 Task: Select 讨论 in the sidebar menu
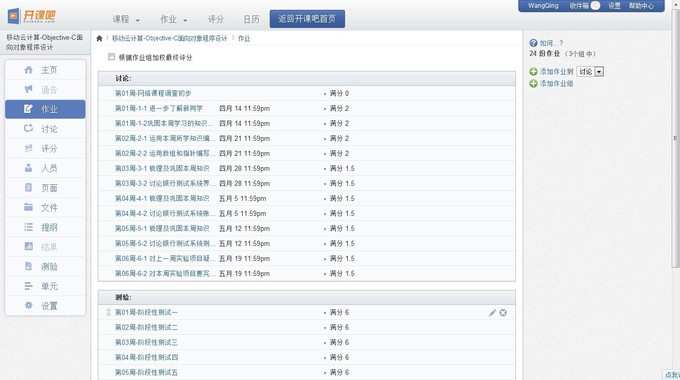[x=45, y=128]
